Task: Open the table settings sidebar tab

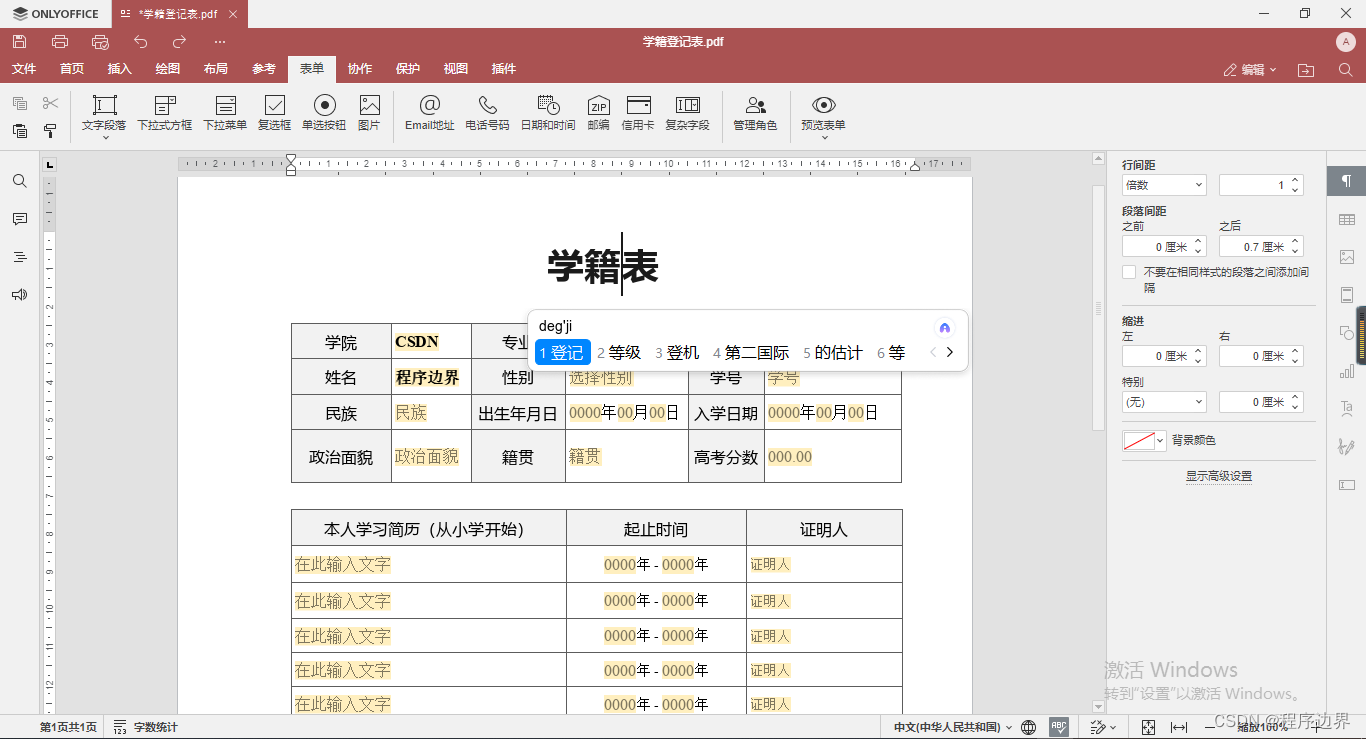Action: pos(1347,219)
